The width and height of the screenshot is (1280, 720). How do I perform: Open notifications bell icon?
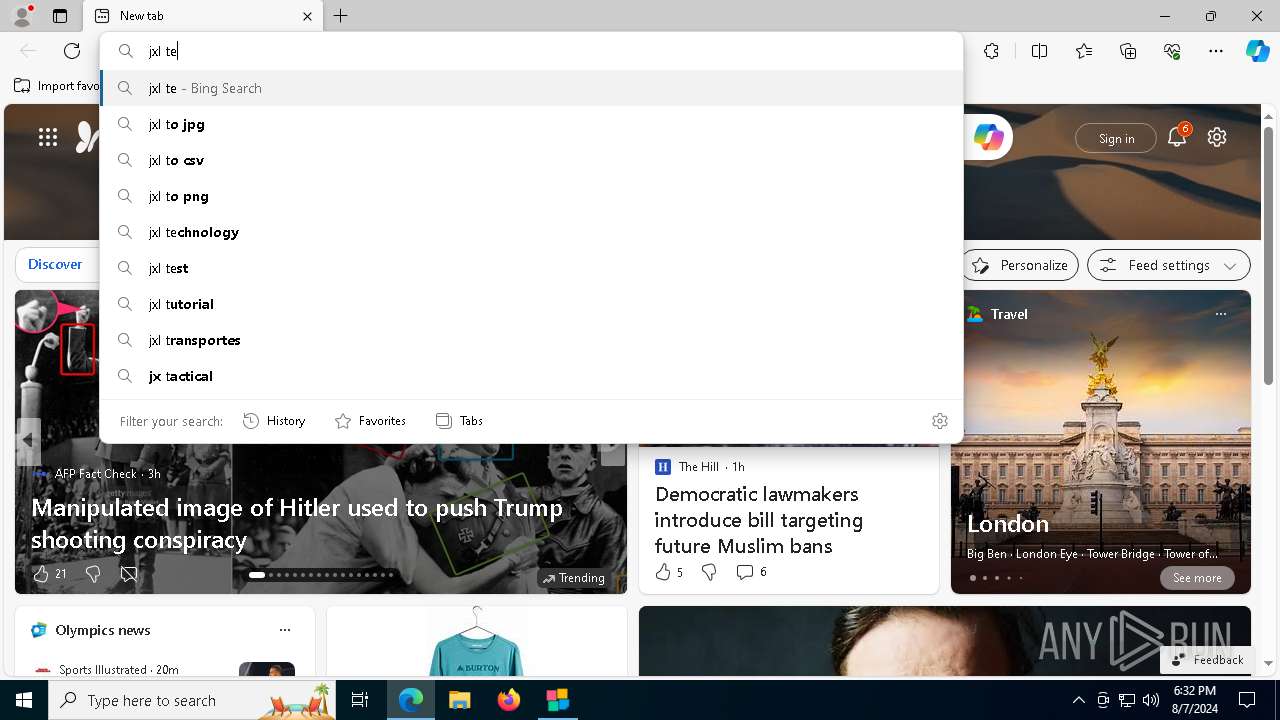pos(1177,137)
